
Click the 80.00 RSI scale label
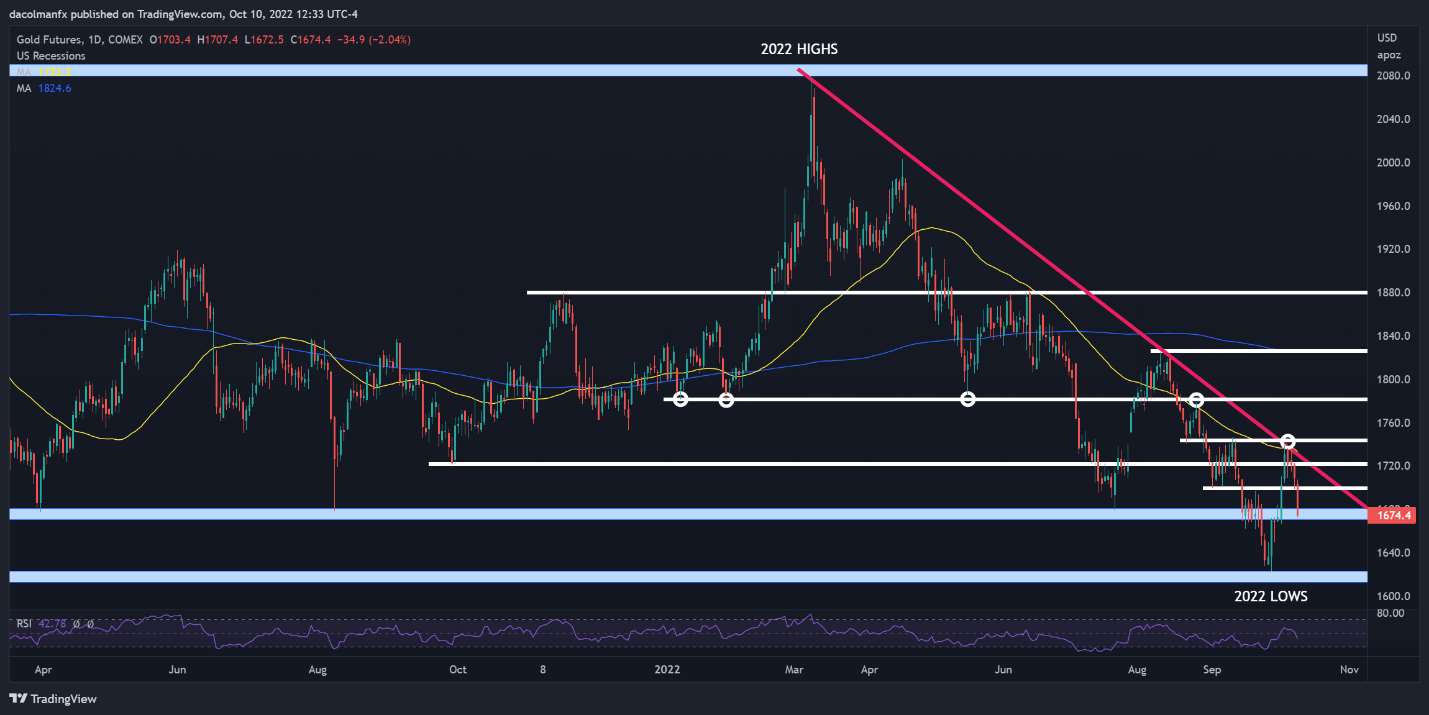tap(1391, 613)
